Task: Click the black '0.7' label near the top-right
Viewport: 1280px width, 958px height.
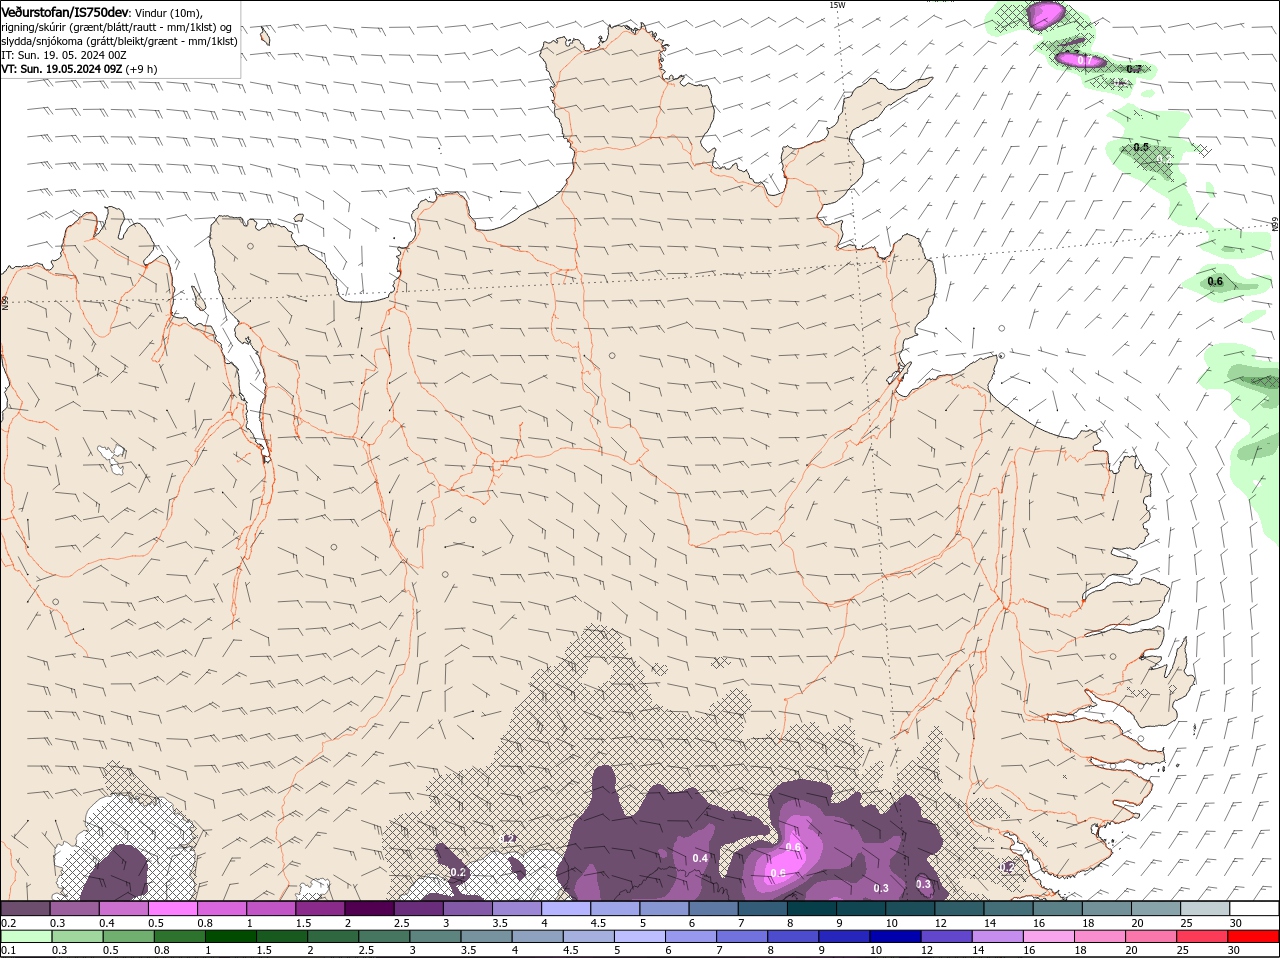Action: pos(1134,70)
